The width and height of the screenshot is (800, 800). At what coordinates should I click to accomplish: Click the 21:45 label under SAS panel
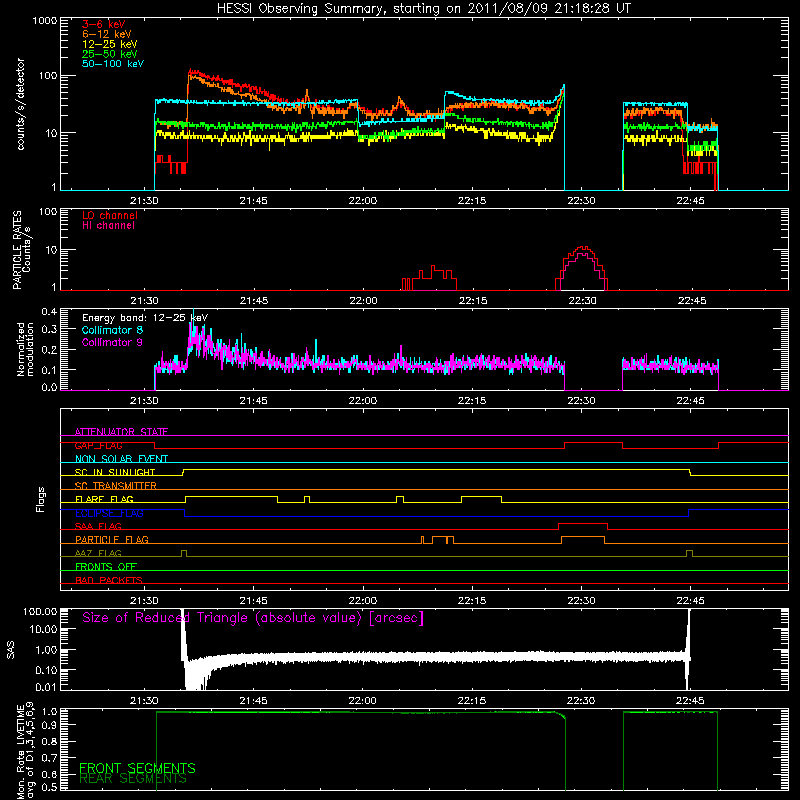253,701
